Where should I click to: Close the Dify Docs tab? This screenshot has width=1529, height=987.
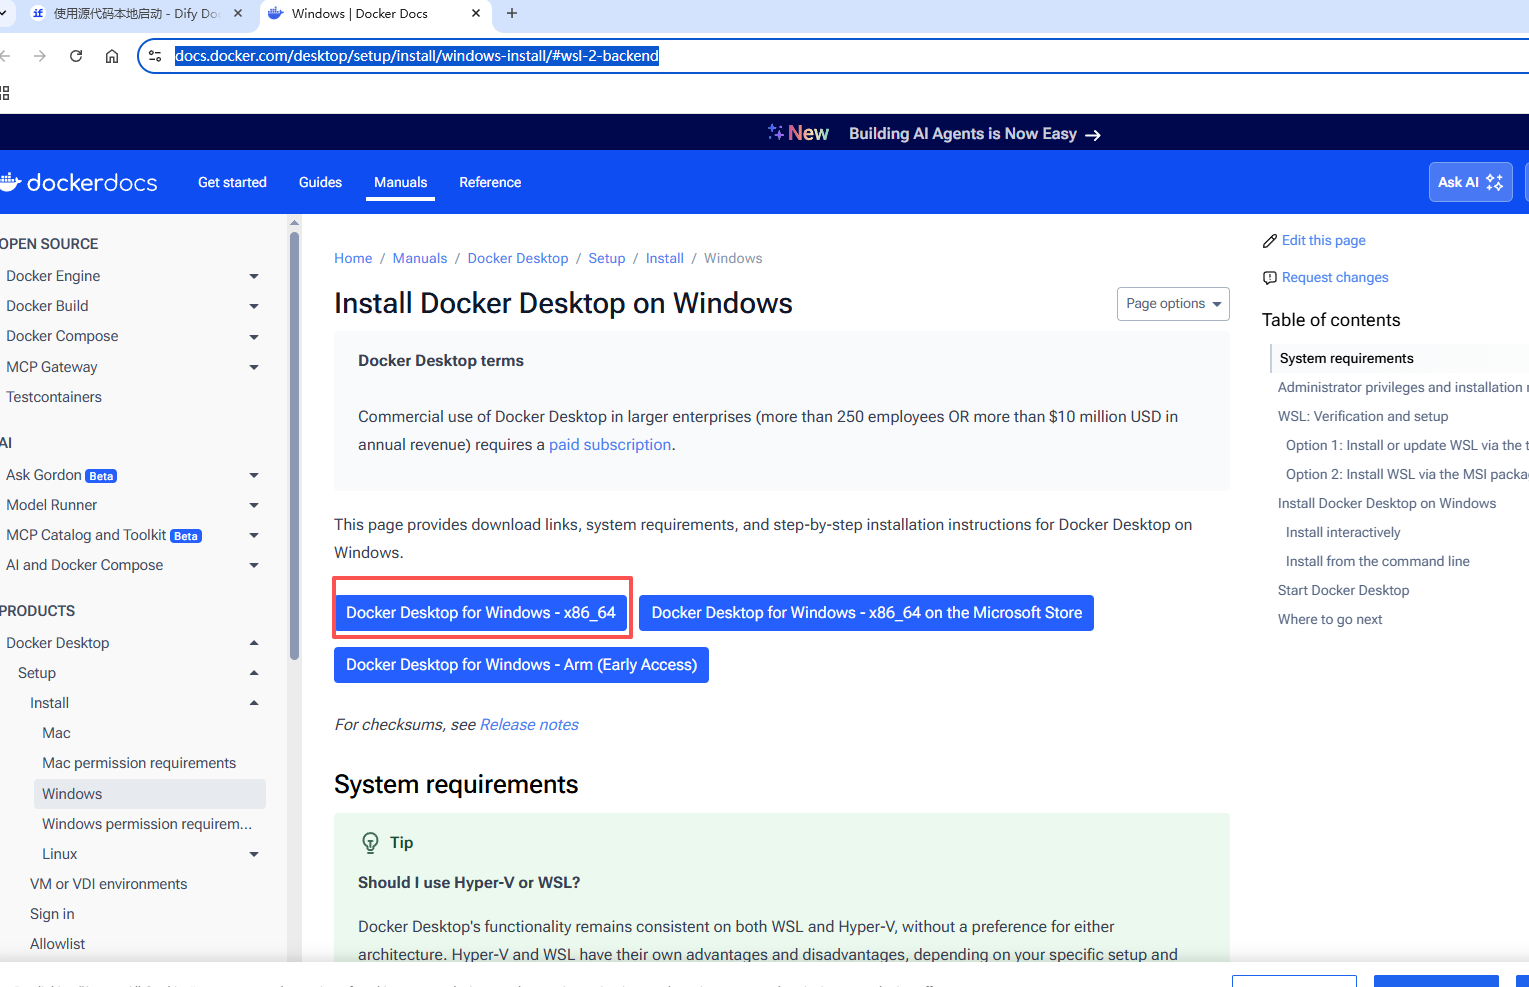point(238,13)
